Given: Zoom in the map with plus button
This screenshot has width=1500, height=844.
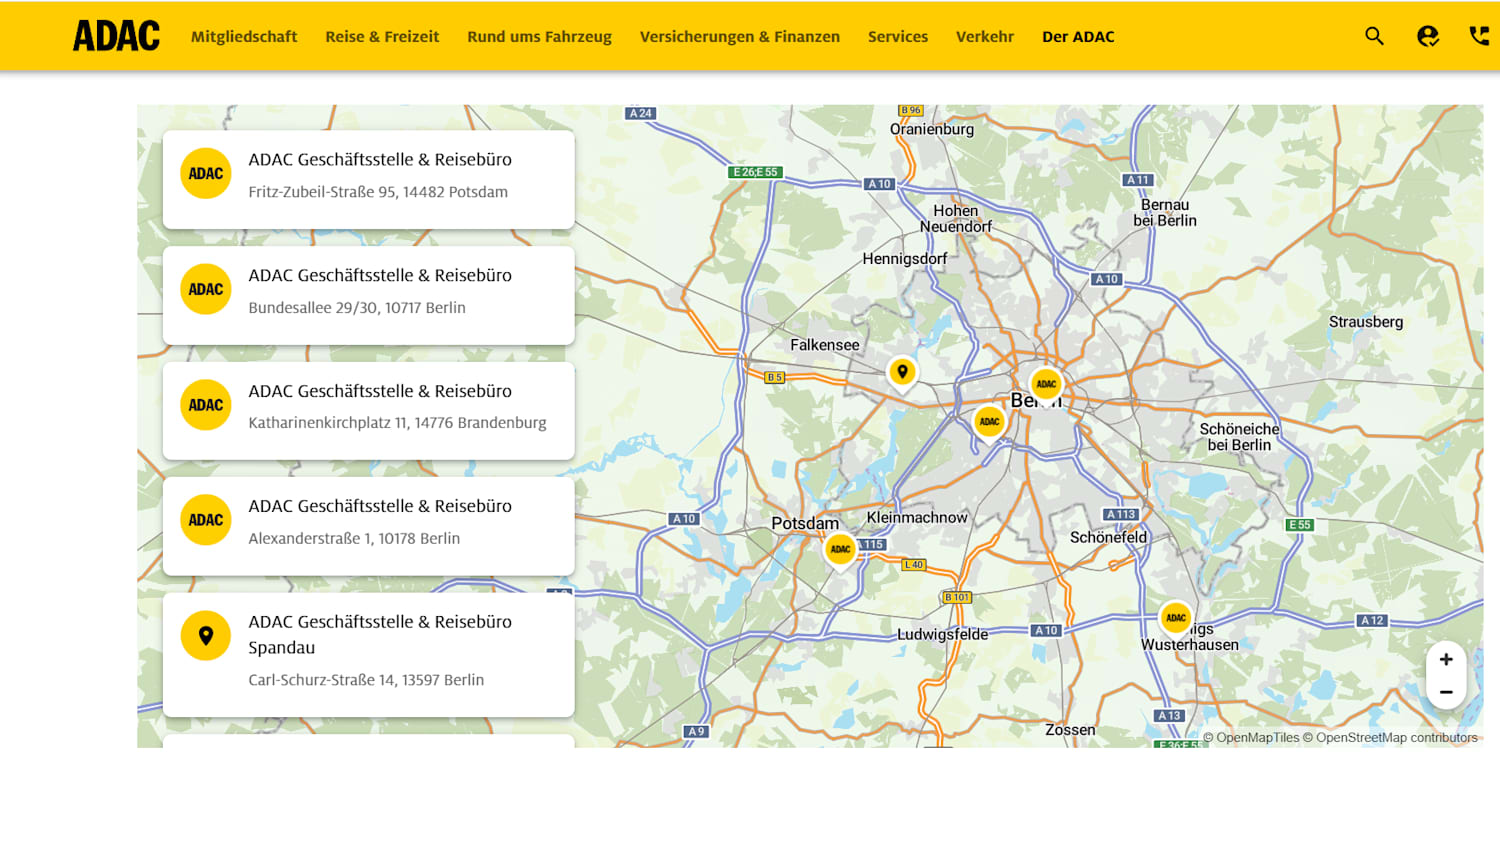Looking at the screenshot, I should (x=1446, y=659).
